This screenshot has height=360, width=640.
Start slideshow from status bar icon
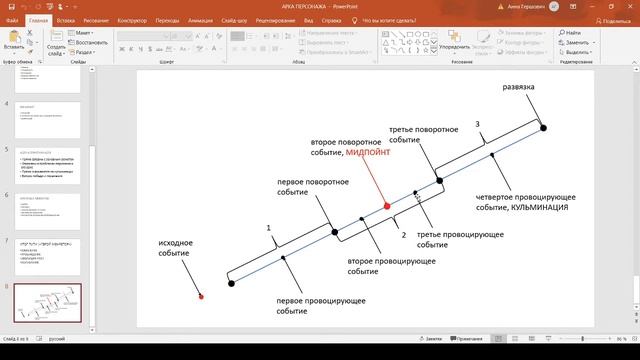(x=548, y=339)
